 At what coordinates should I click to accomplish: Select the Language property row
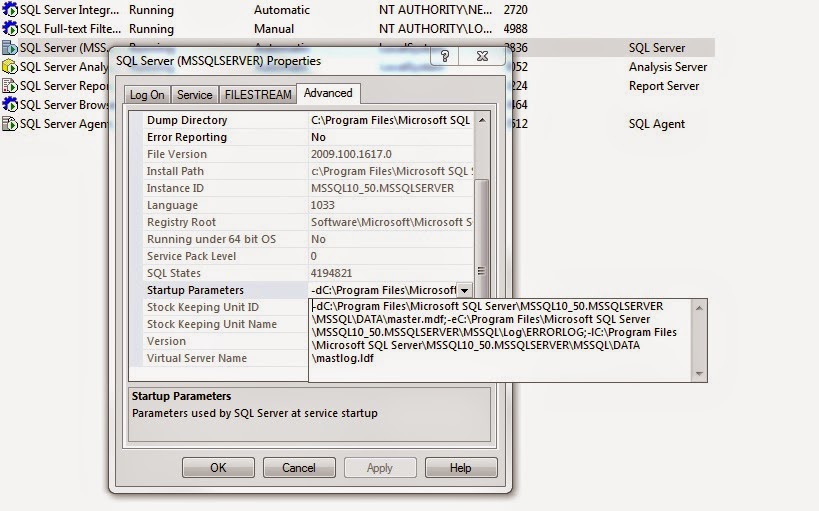308,205
